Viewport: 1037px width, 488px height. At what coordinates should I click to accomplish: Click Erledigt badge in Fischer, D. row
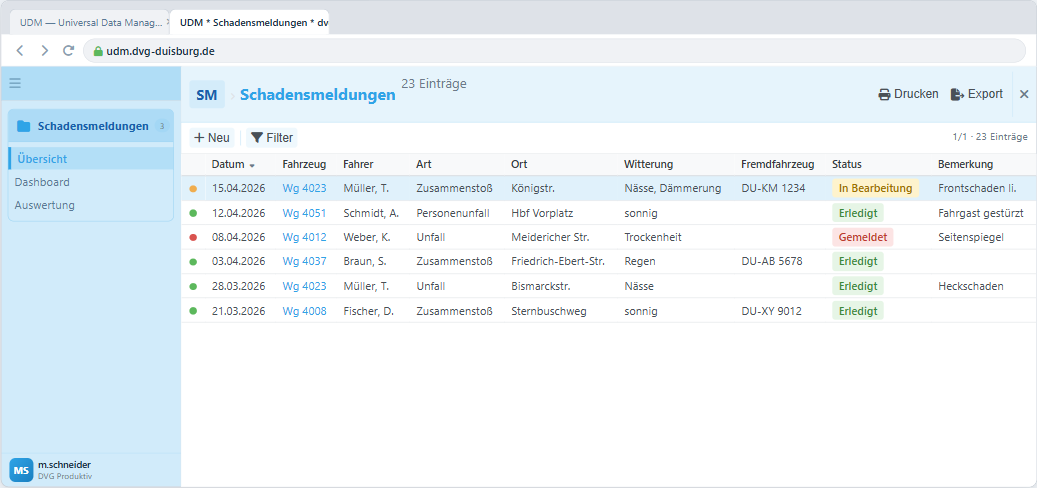pos(858,311)
